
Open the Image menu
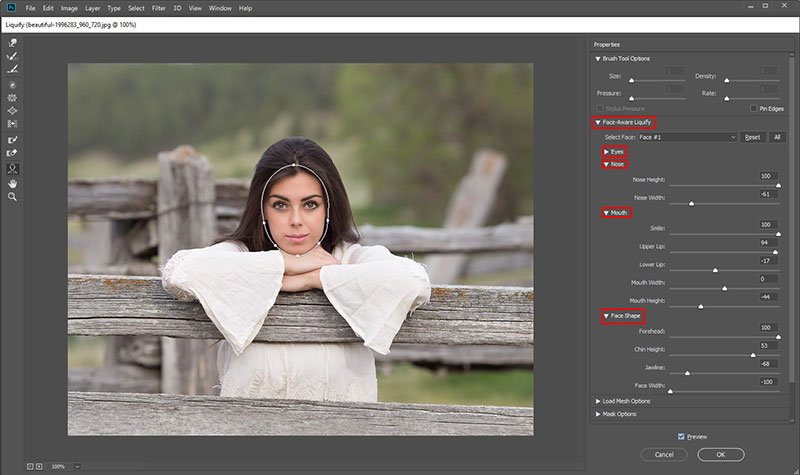click(x=69, y=8)
